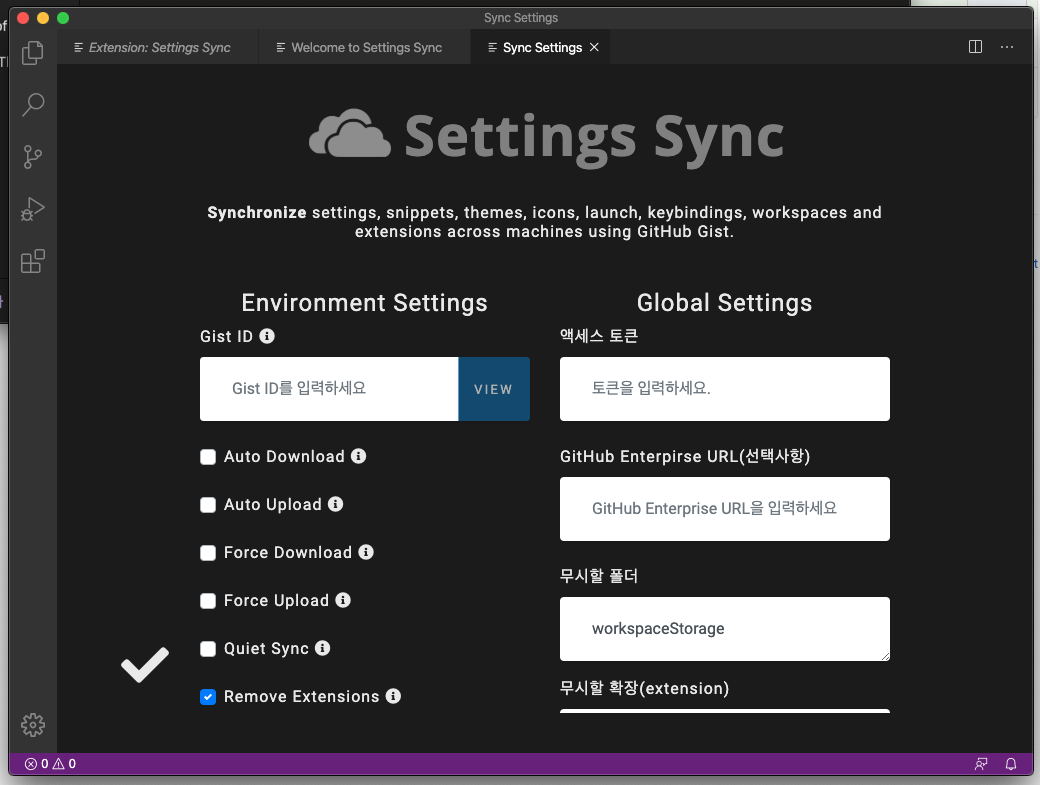Click the Synchronize description text

click(545, 221)
